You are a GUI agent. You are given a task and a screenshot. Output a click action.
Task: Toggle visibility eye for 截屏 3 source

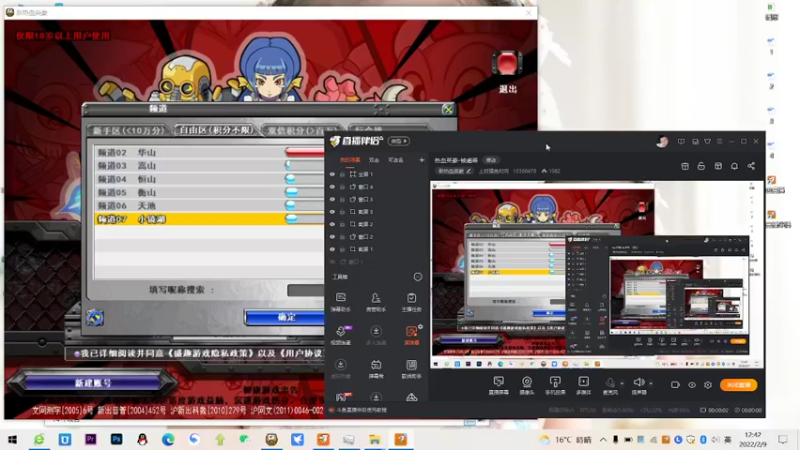[x=332, y=212]
